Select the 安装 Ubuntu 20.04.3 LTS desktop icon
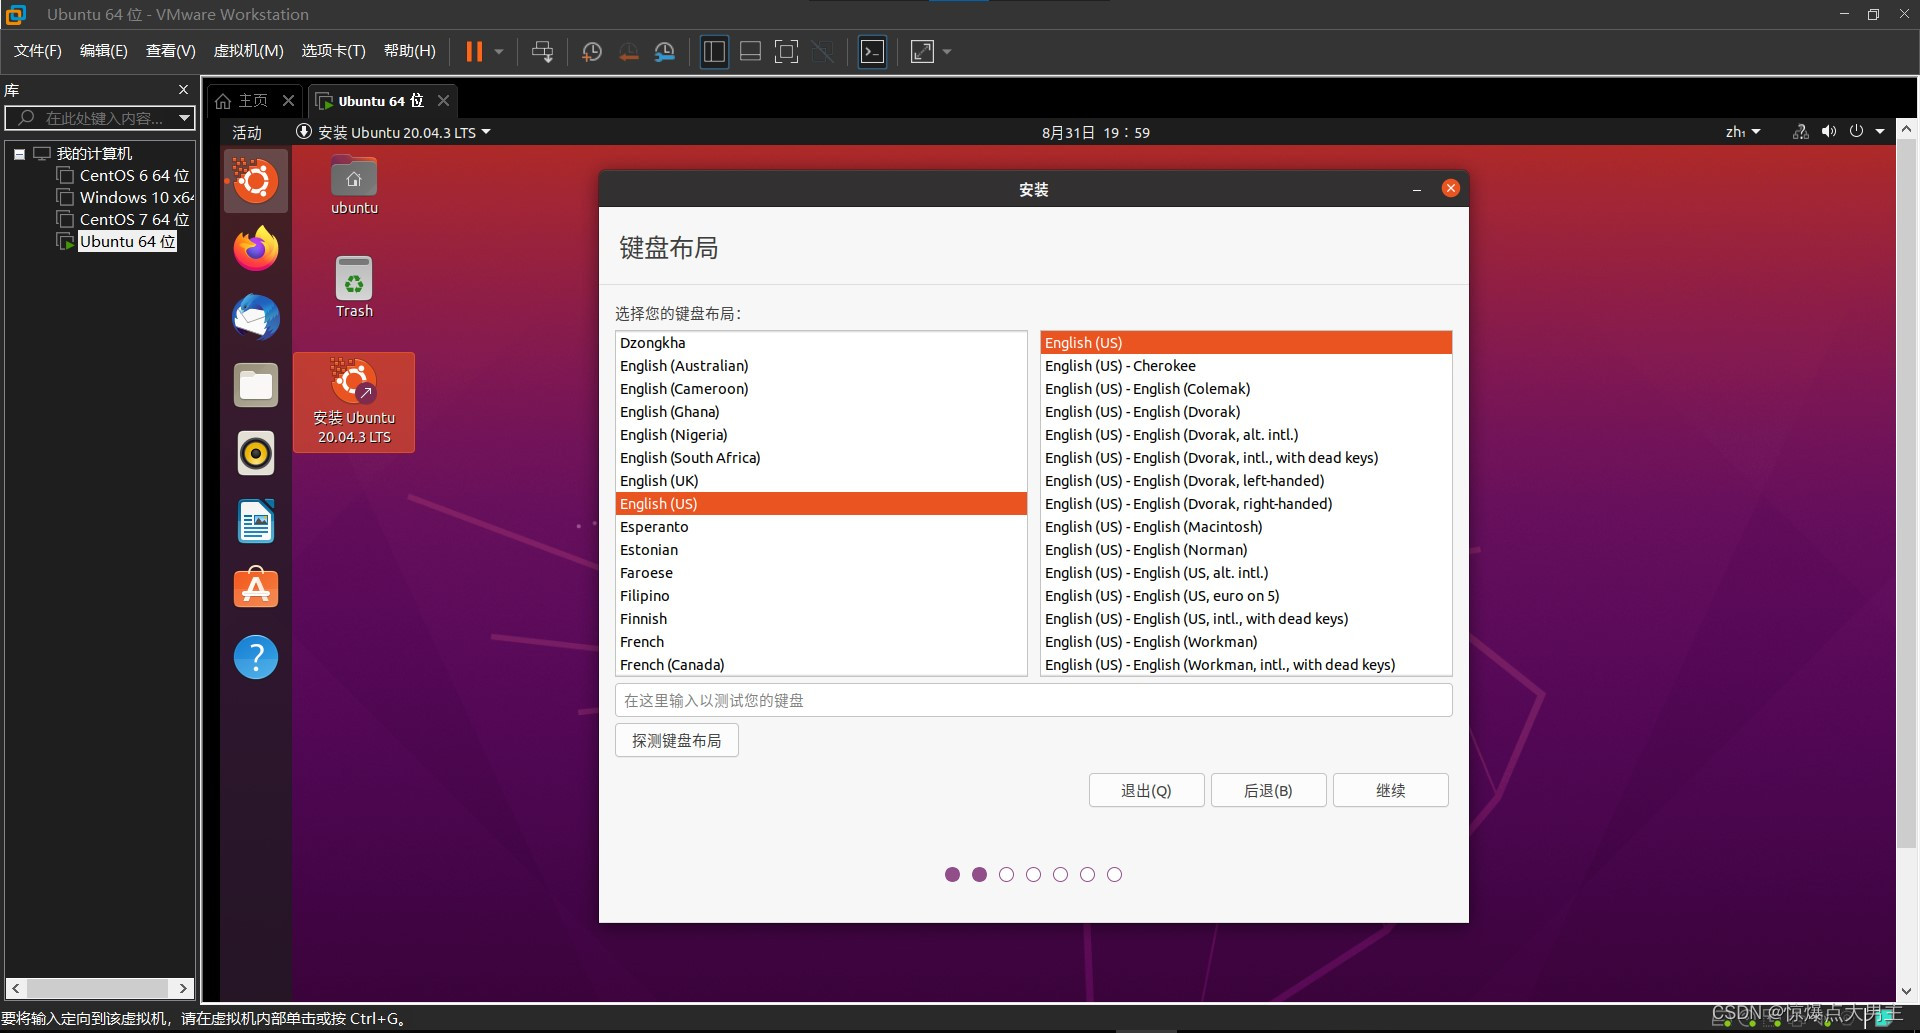1920x1033 pixels. (354, 402)
